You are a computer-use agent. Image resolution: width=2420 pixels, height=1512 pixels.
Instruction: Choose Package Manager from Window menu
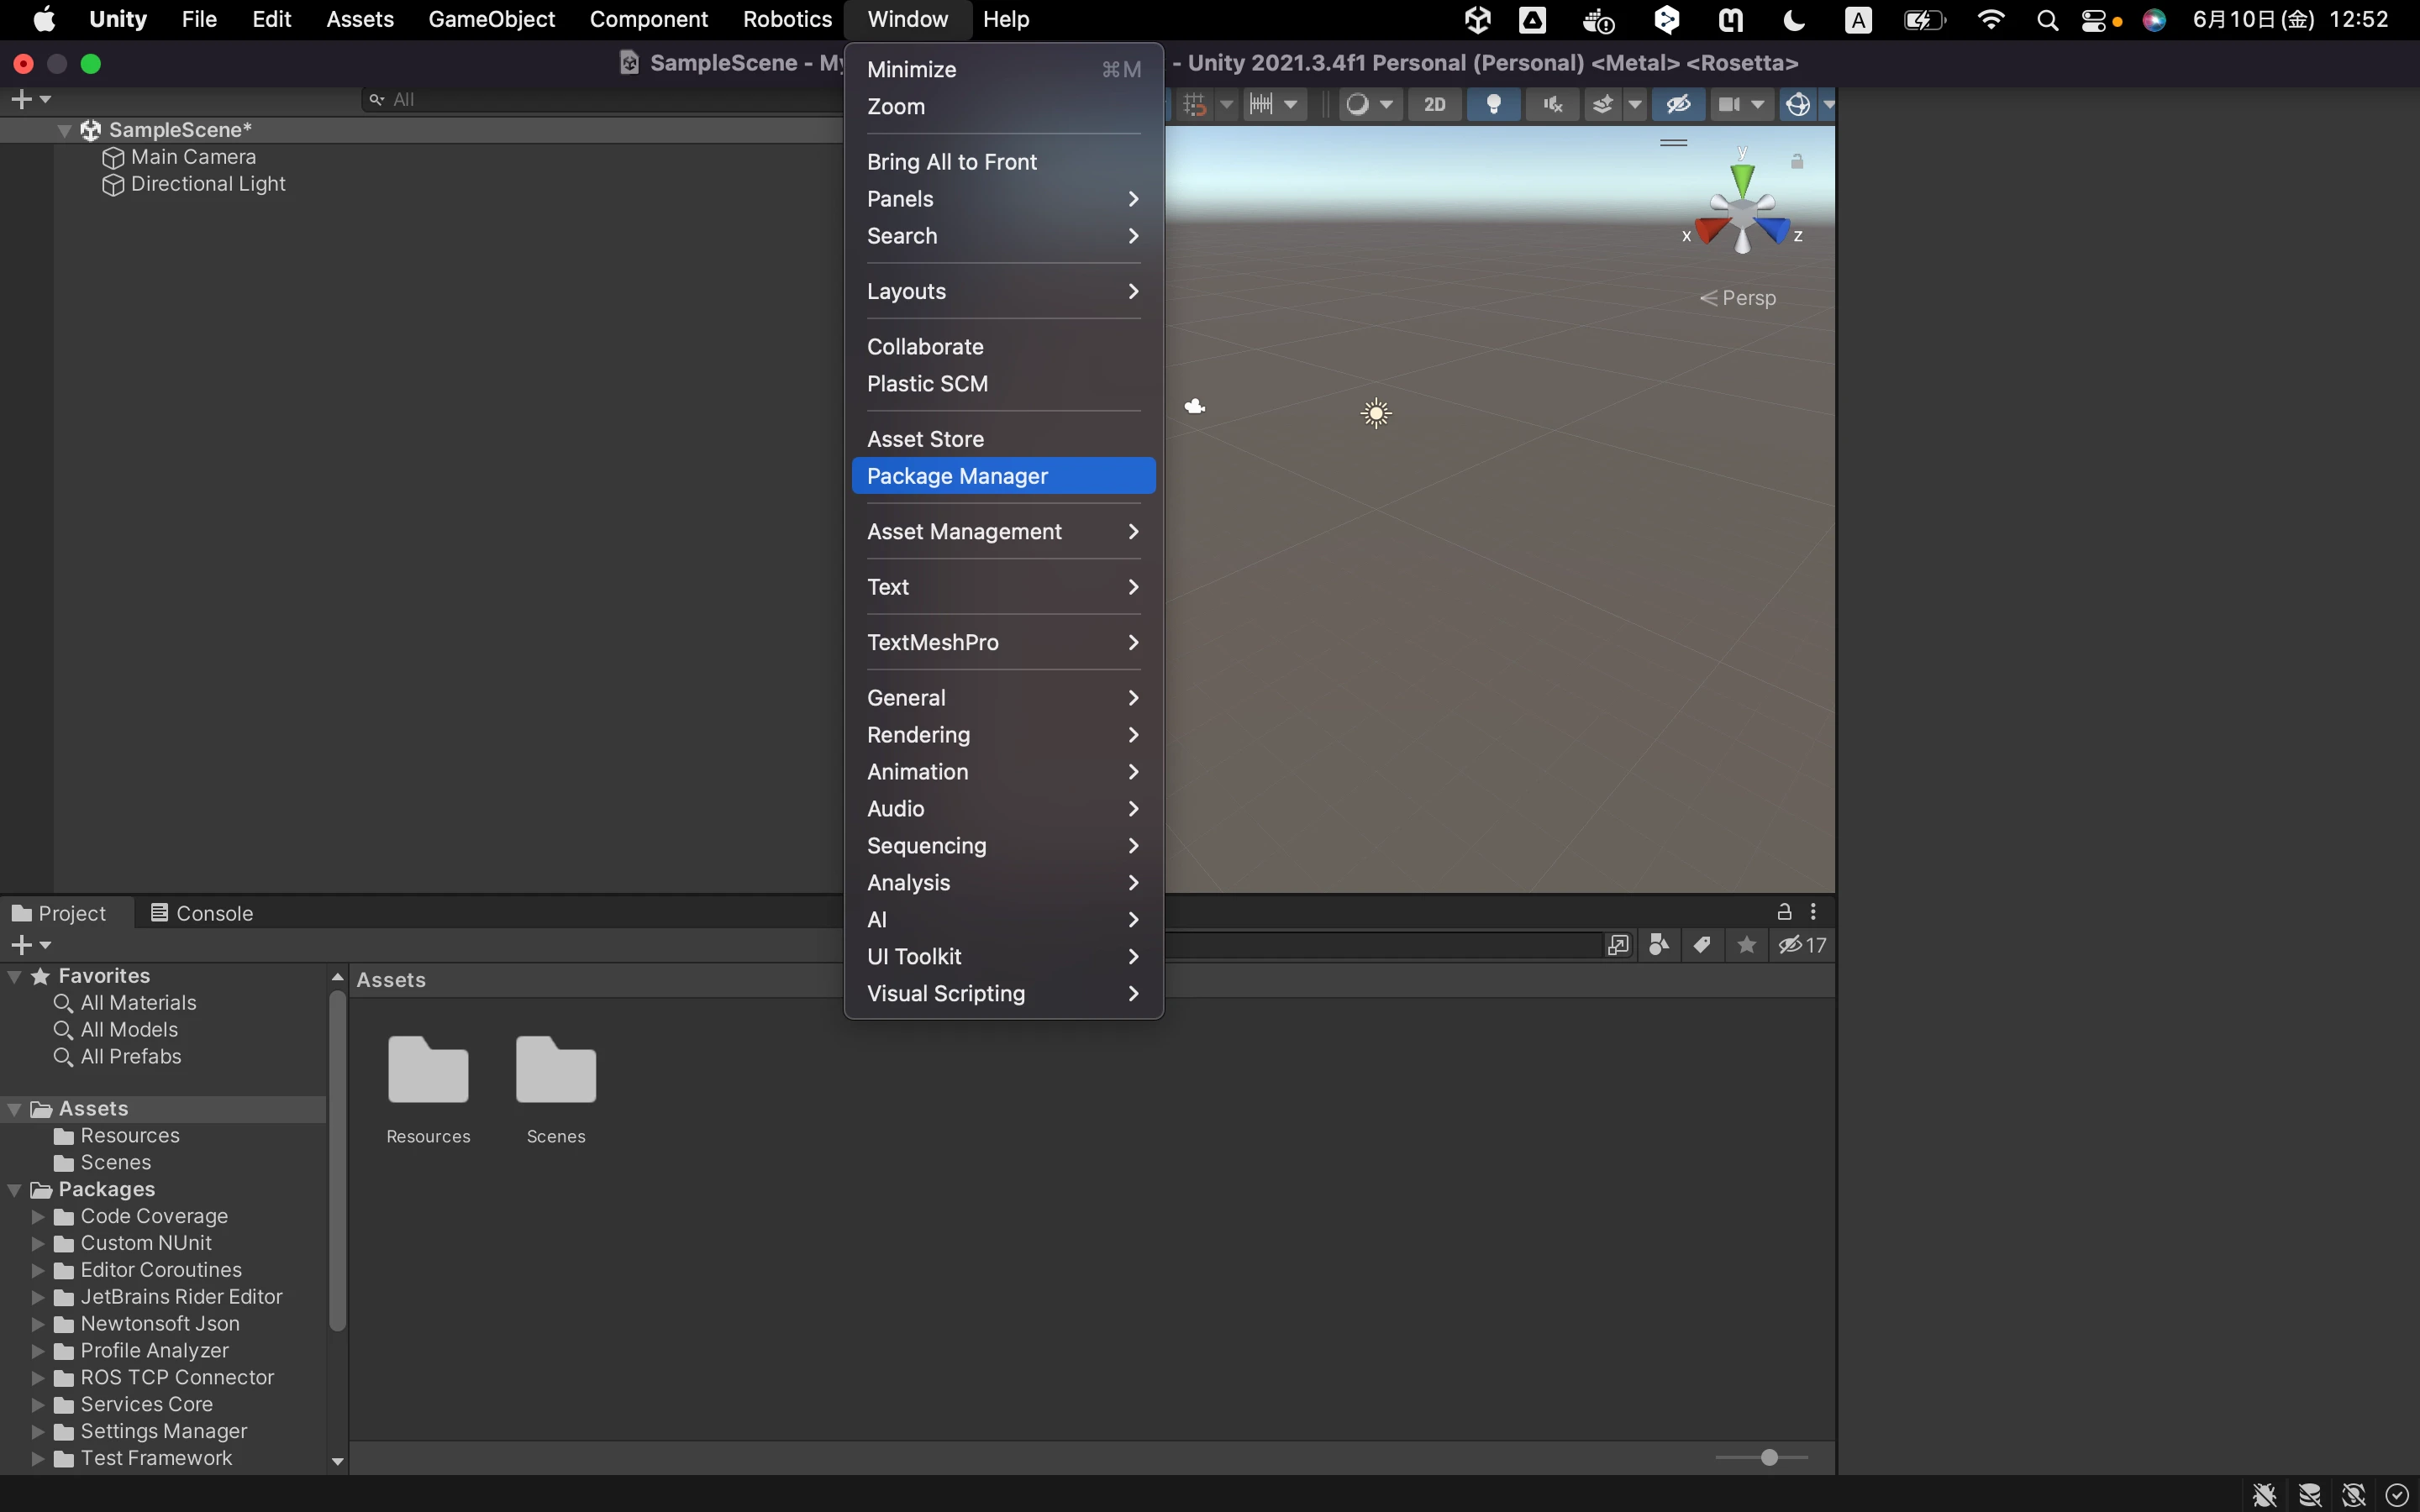tap(1003, 476)
